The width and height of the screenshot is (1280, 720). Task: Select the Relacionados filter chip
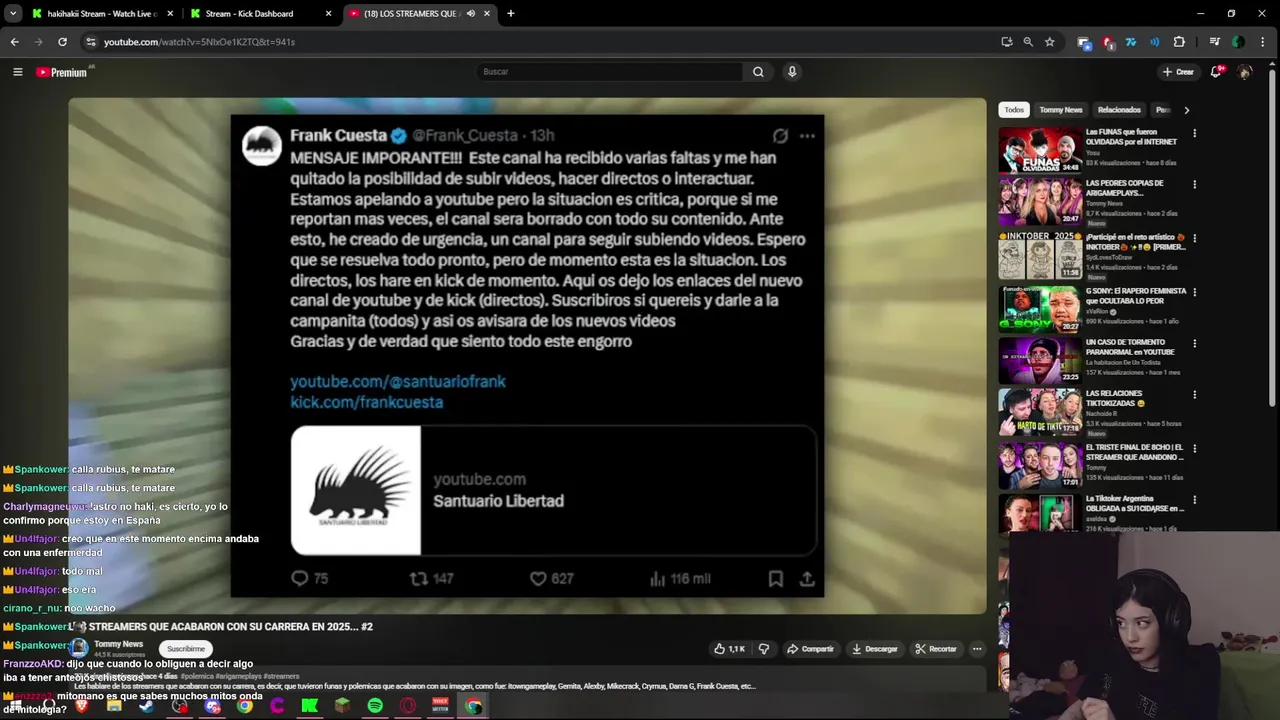(x=1119, y=110)
